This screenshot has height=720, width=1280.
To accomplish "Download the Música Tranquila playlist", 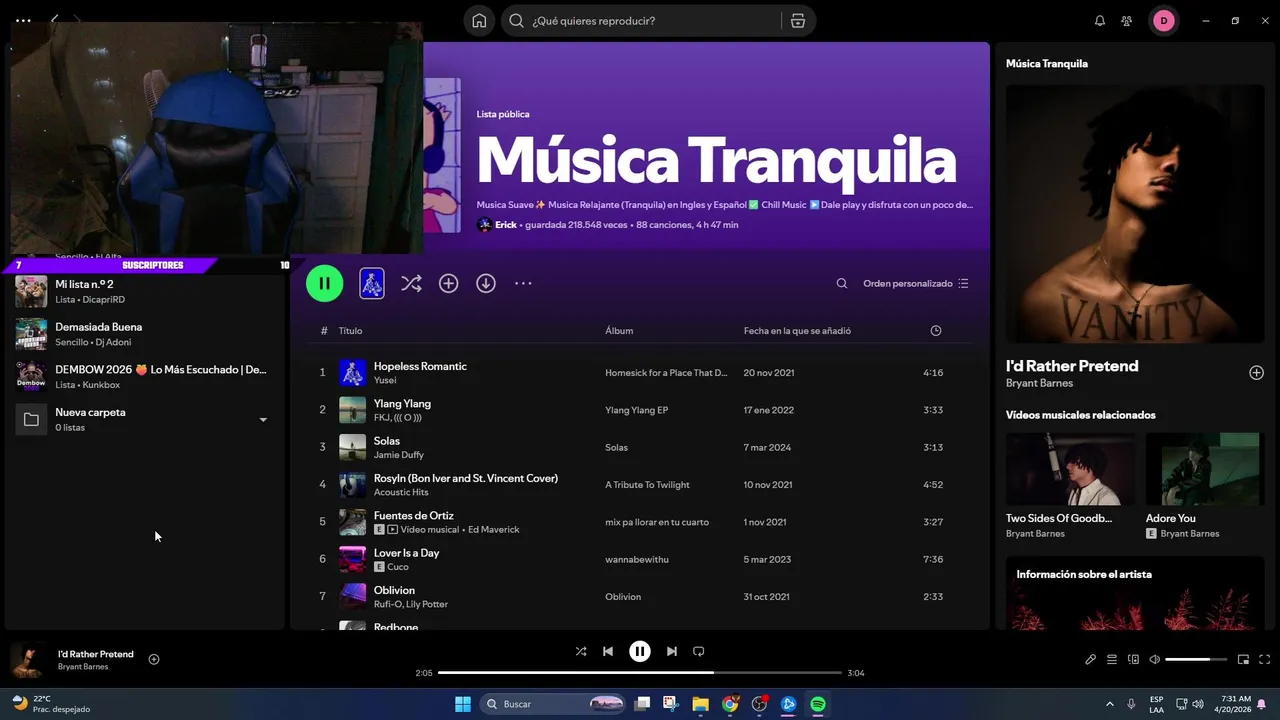I will pyautogui.click(x=486, y=284).
